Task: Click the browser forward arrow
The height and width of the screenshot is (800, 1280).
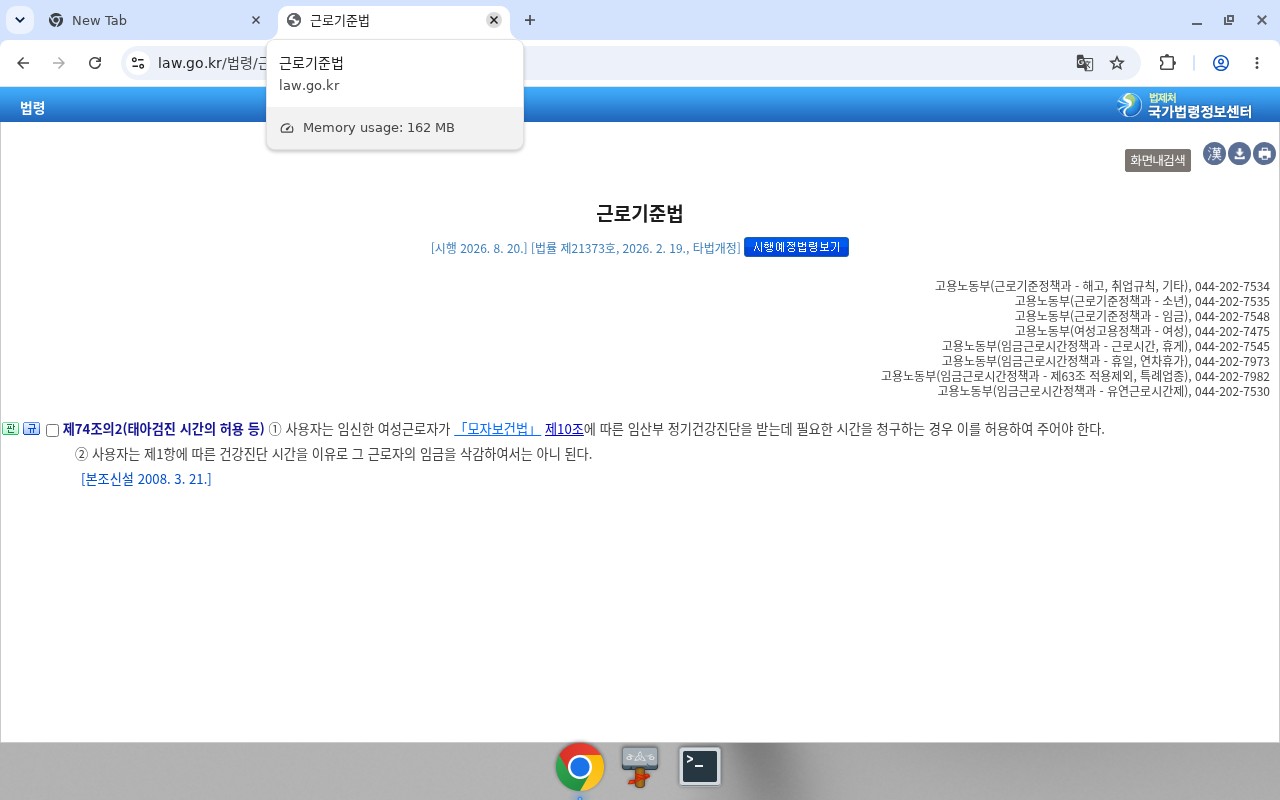Action: pyautogui.click(x=59, y=63)
